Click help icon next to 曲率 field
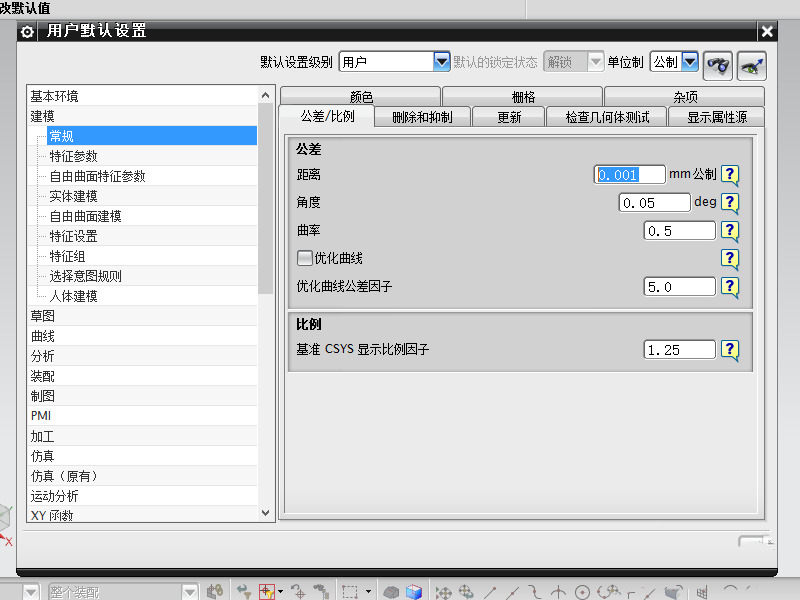800x600 pixels. click(730, 231)
